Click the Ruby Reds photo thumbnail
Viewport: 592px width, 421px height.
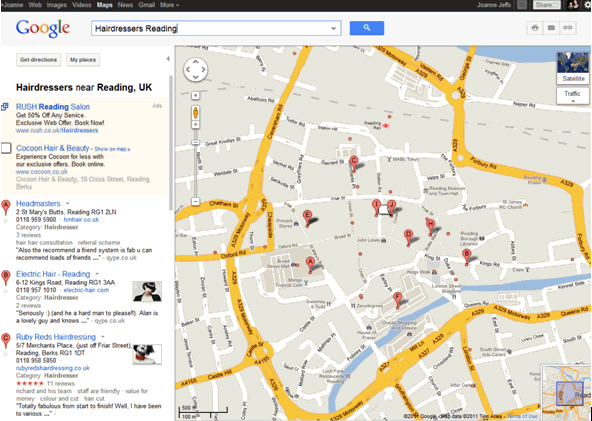click(147, 354)
